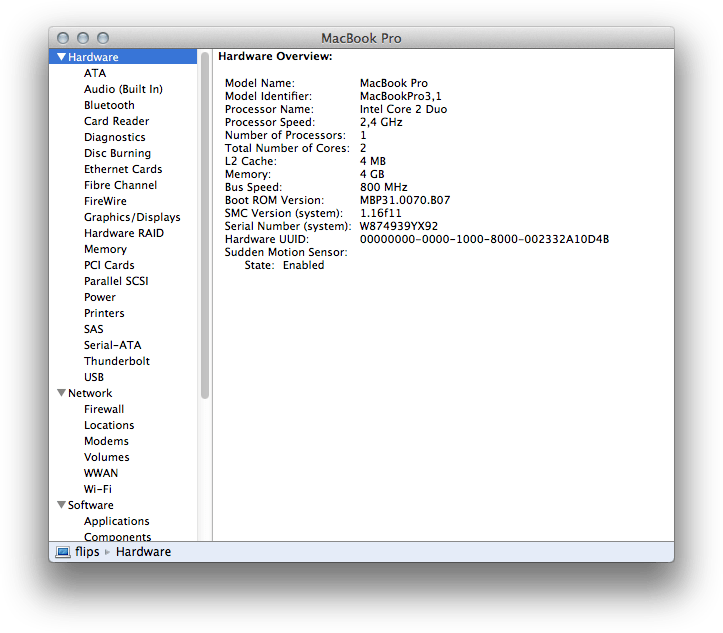Click Memory value 4 GB

pyautogui.click(x=372, y=174)
